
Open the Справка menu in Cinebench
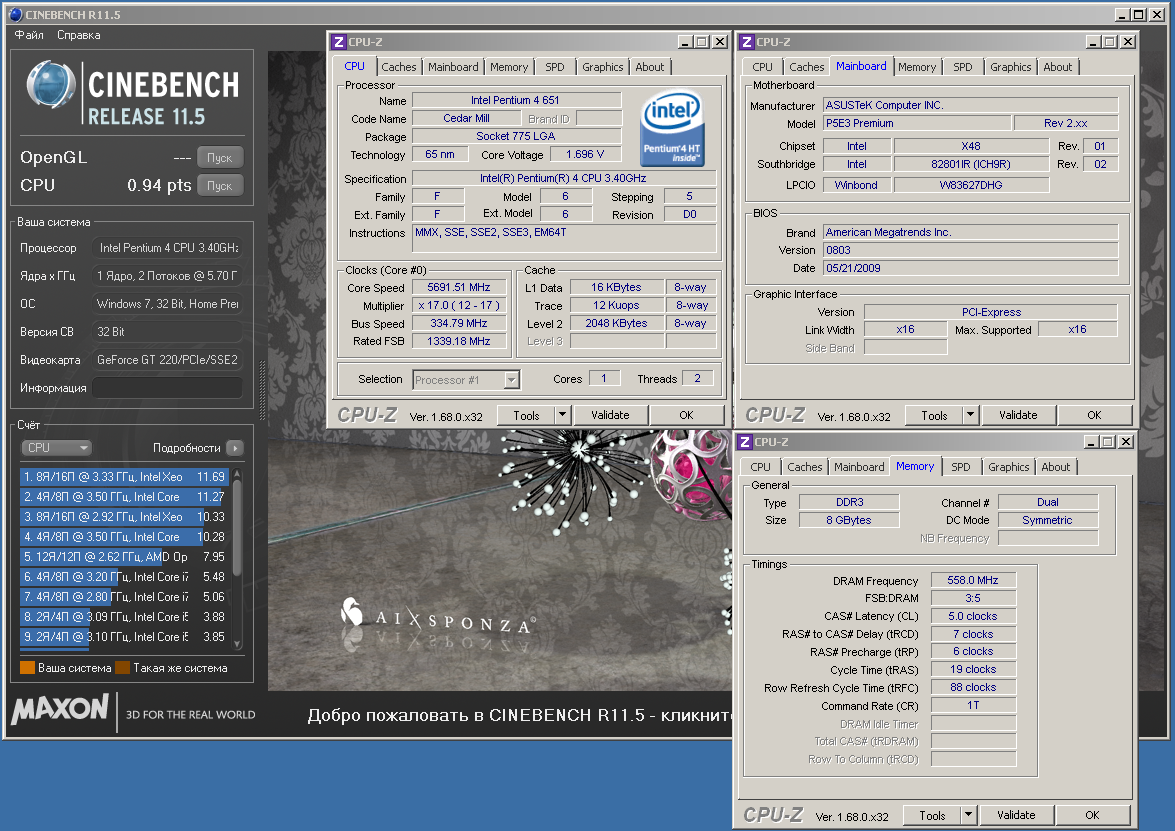pos(79,35)
